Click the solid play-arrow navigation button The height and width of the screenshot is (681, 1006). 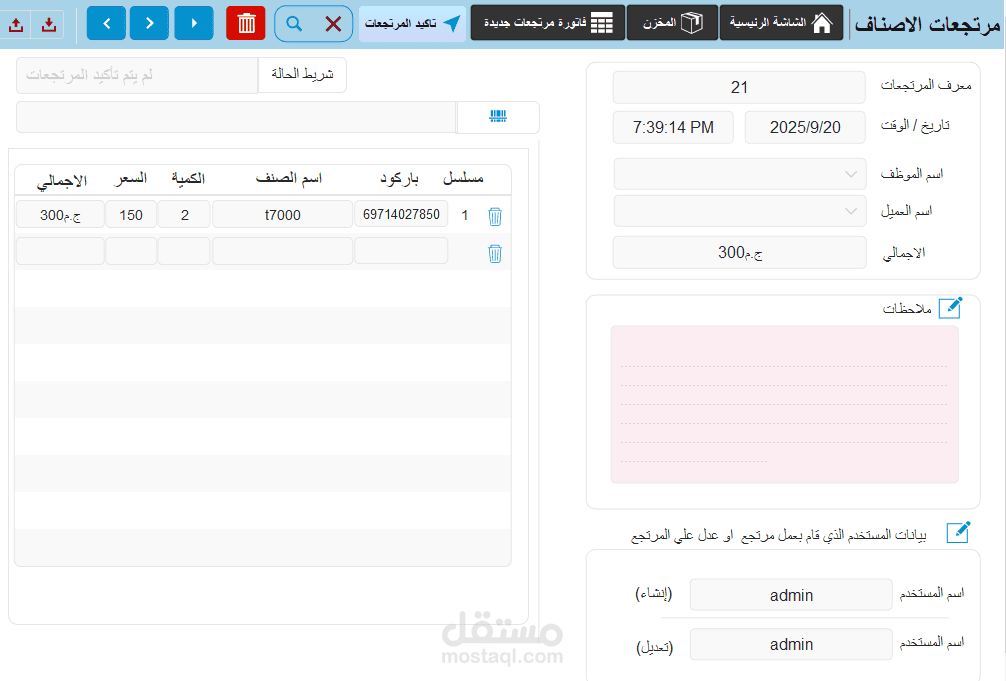(194, 24)
